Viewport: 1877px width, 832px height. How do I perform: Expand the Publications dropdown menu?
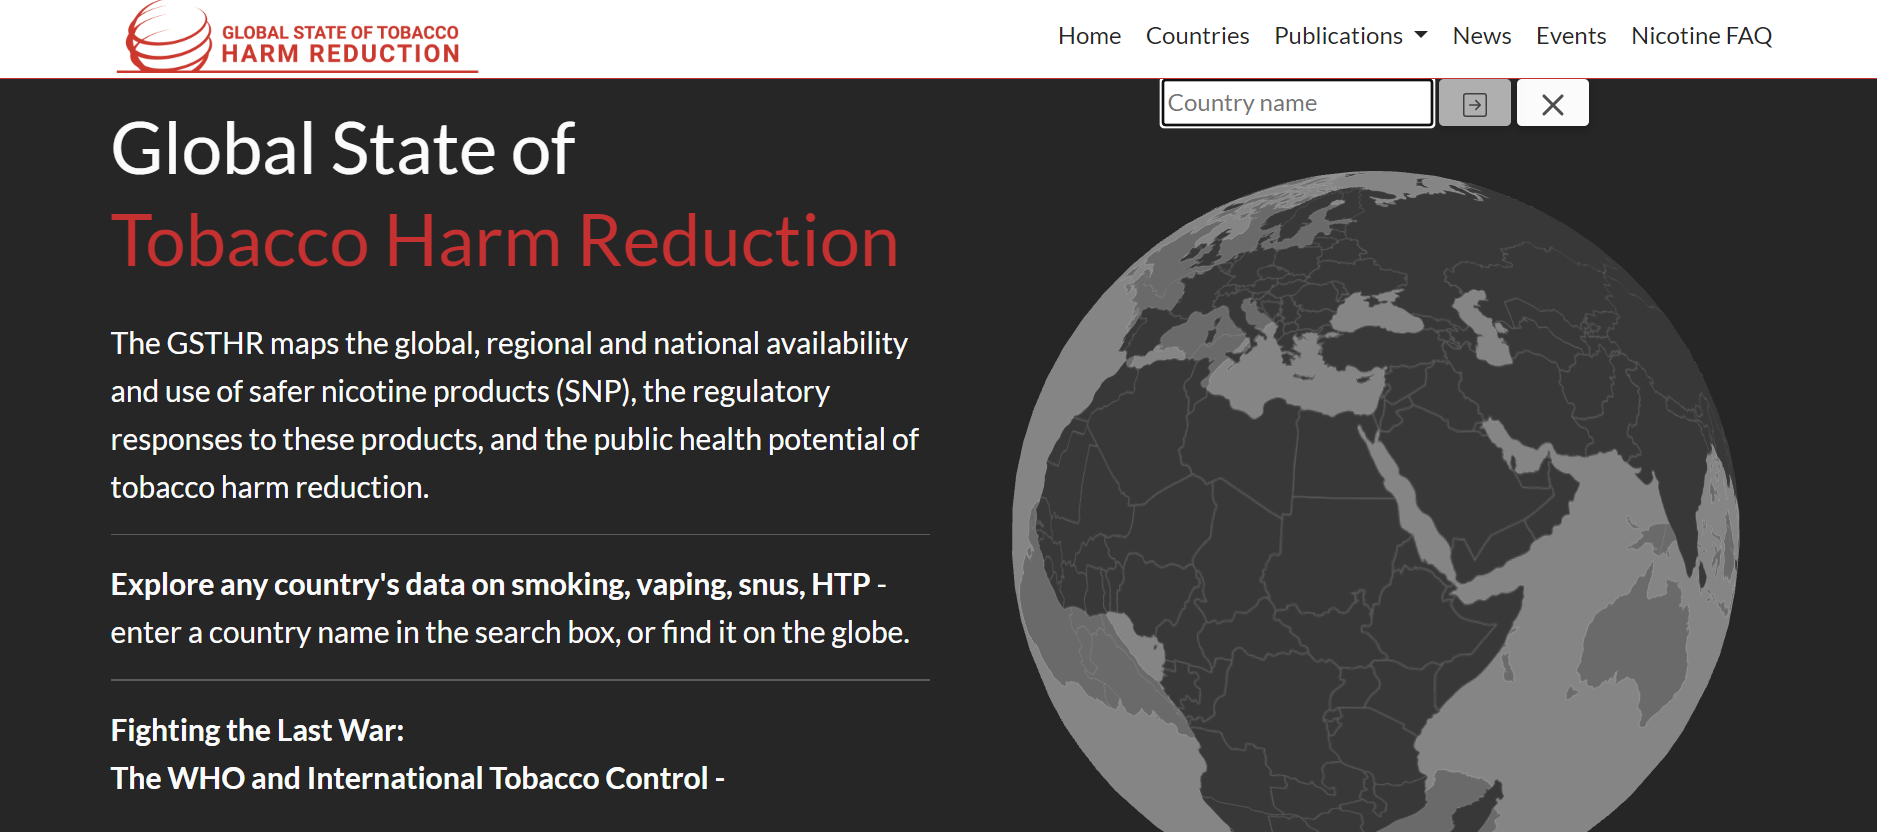[1350, 36]
